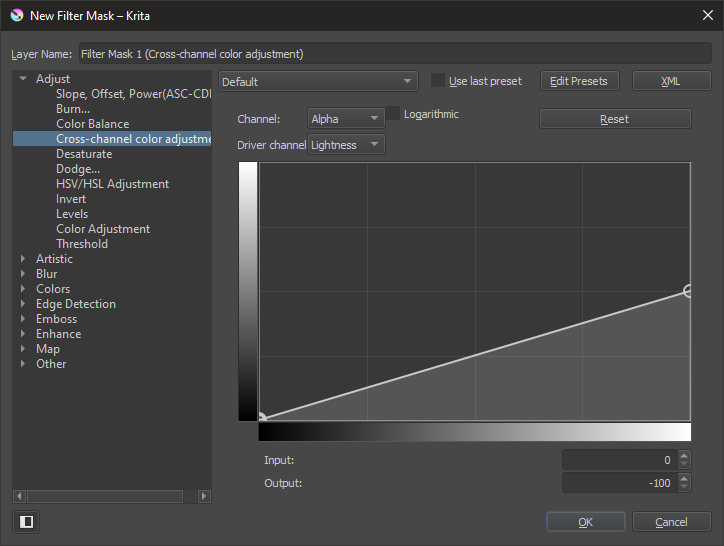Collapse the Adjust filter category
The width and height of the screenshot is (724, 546).
point(23,79)
